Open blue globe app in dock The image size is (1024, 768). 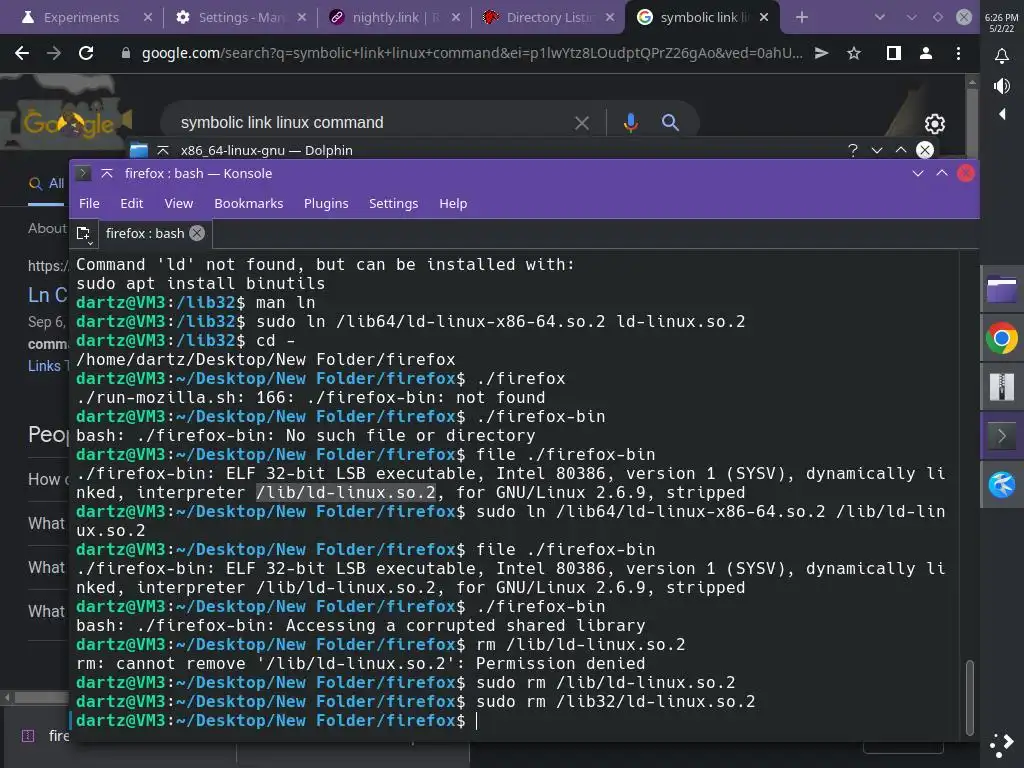coord(1001,485)
